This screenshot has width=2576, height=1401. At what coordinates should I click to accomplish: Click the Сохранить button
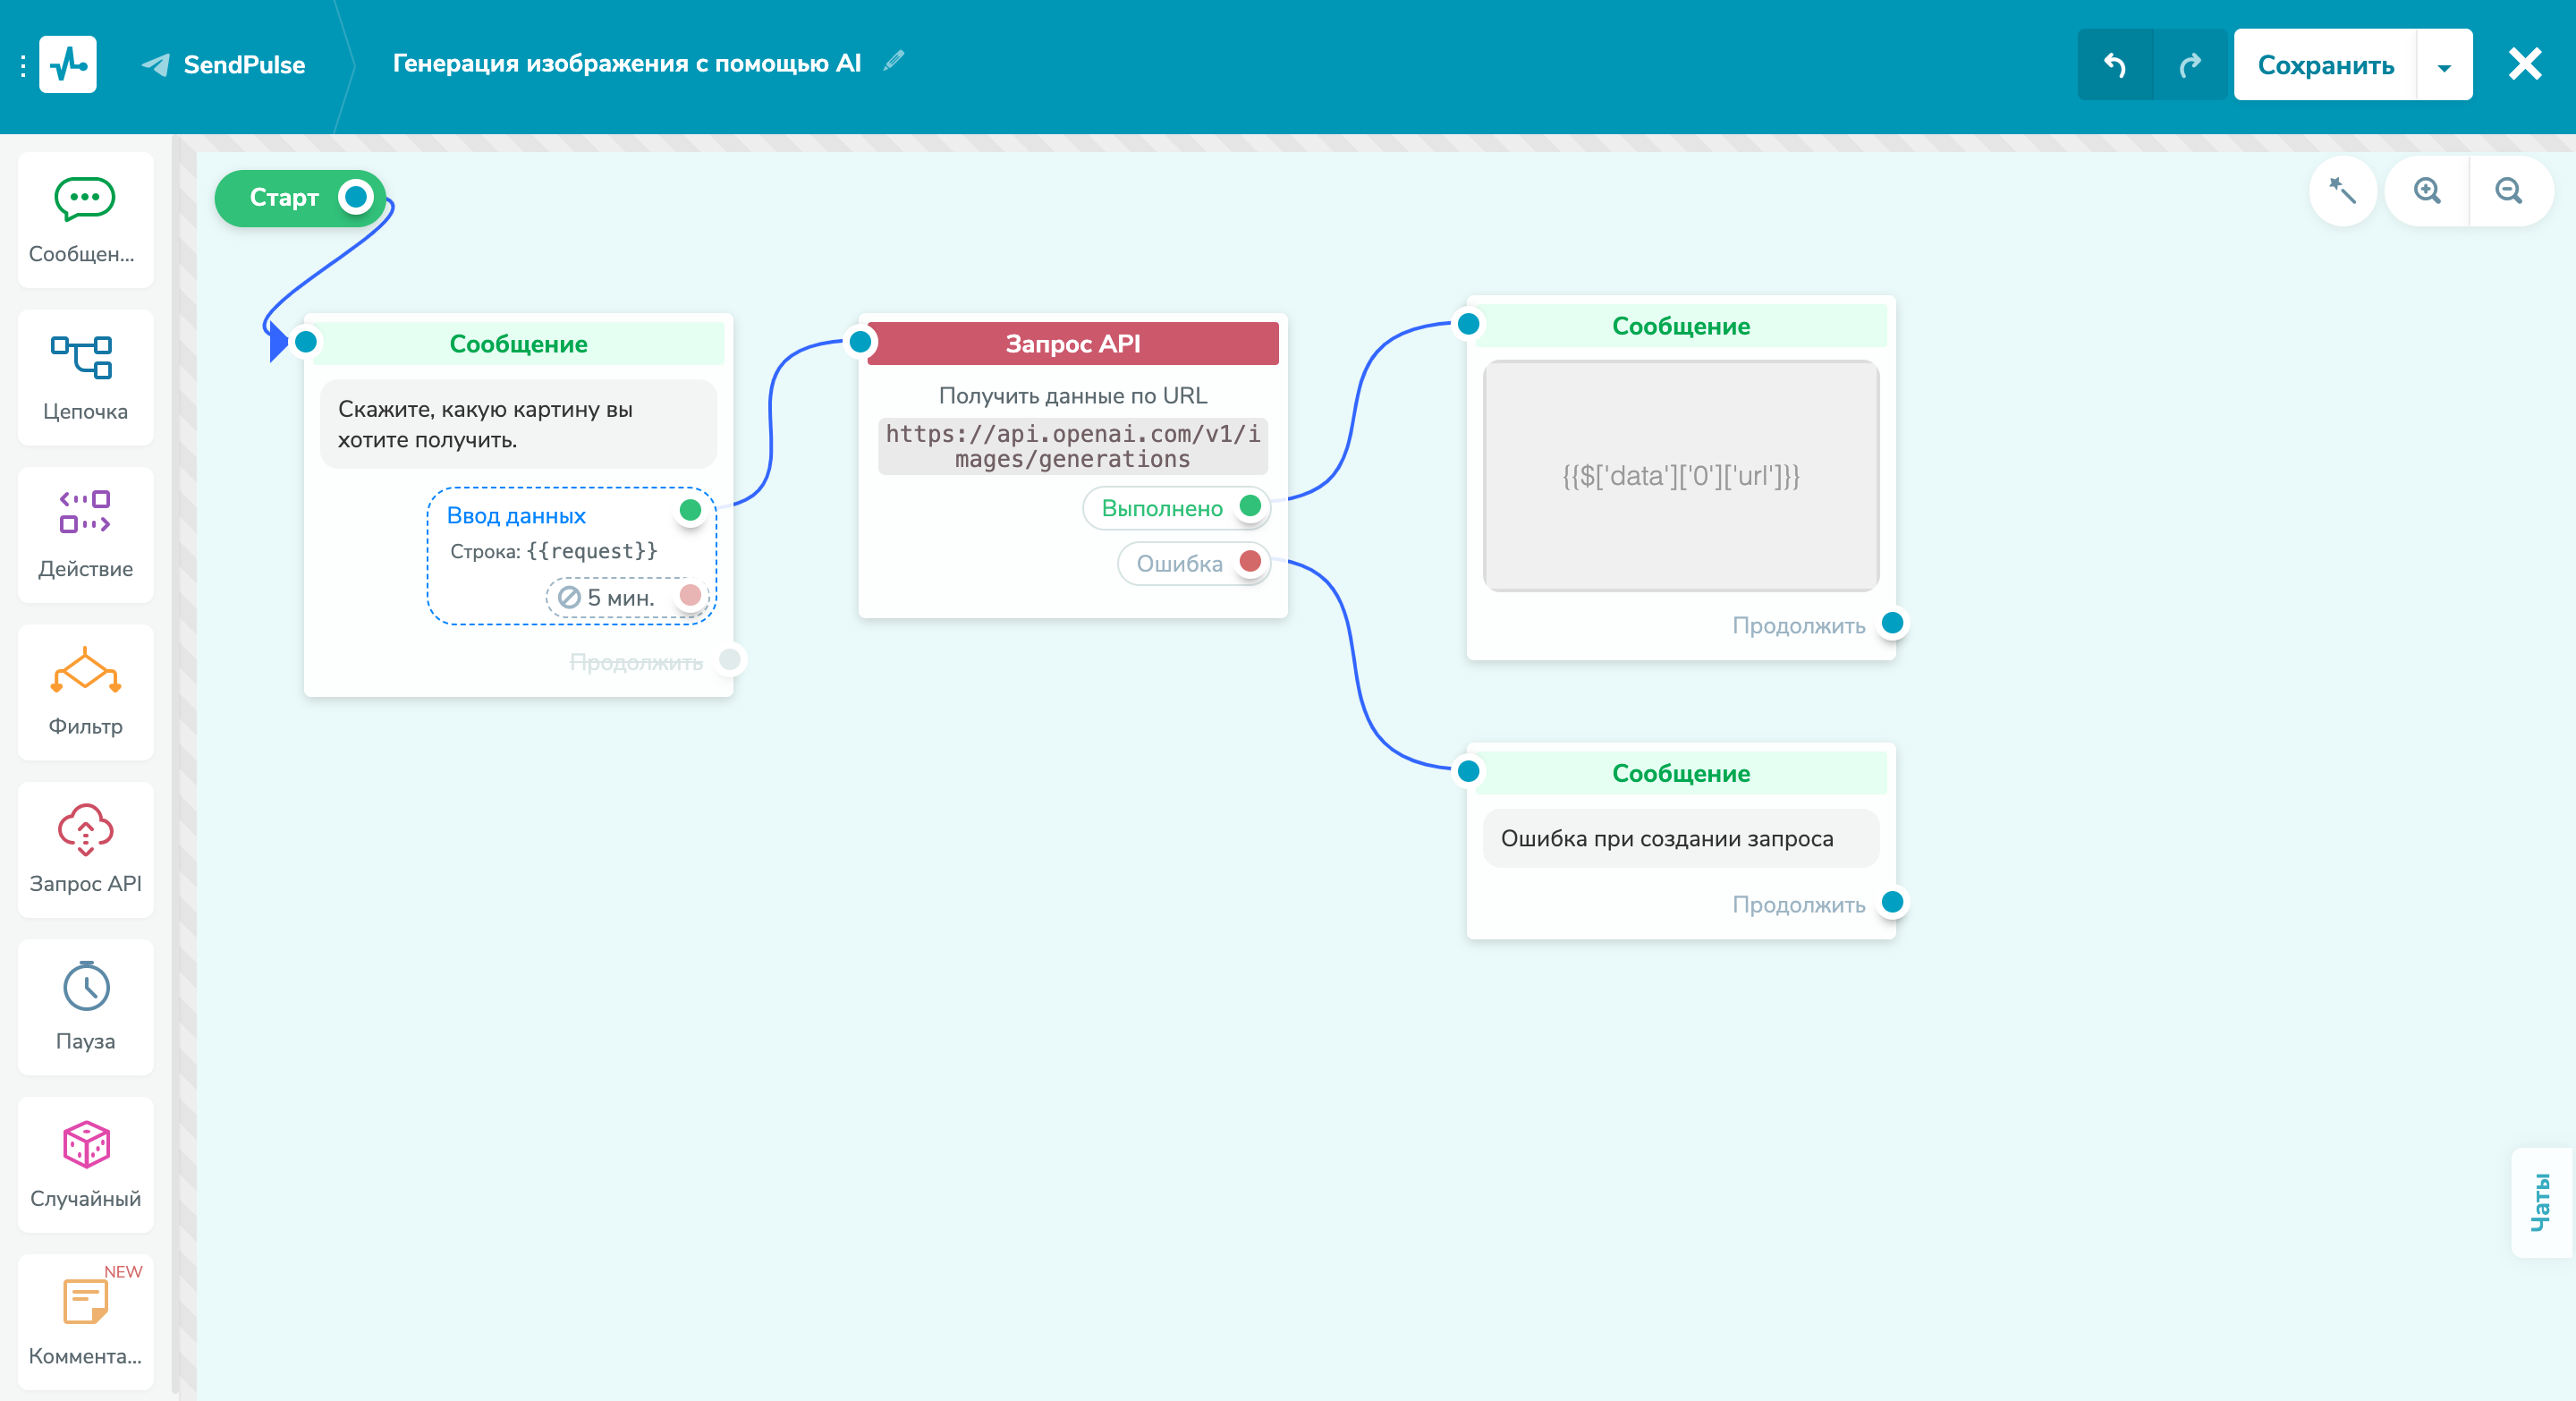[x=2323, y=64]
